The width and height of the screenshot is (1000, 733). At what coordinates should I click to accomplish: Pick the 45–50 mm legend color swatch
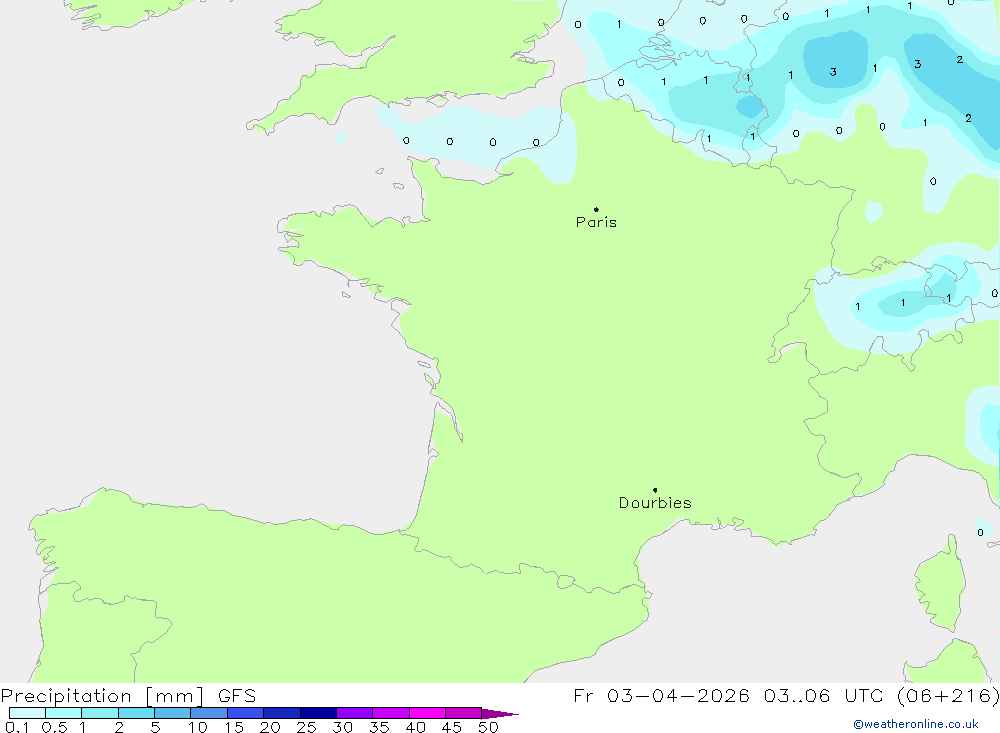point(464,713)
